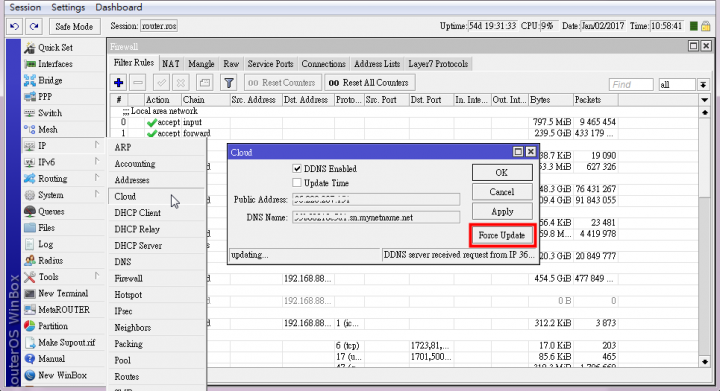Open Log in sidebar

(45, 245)
